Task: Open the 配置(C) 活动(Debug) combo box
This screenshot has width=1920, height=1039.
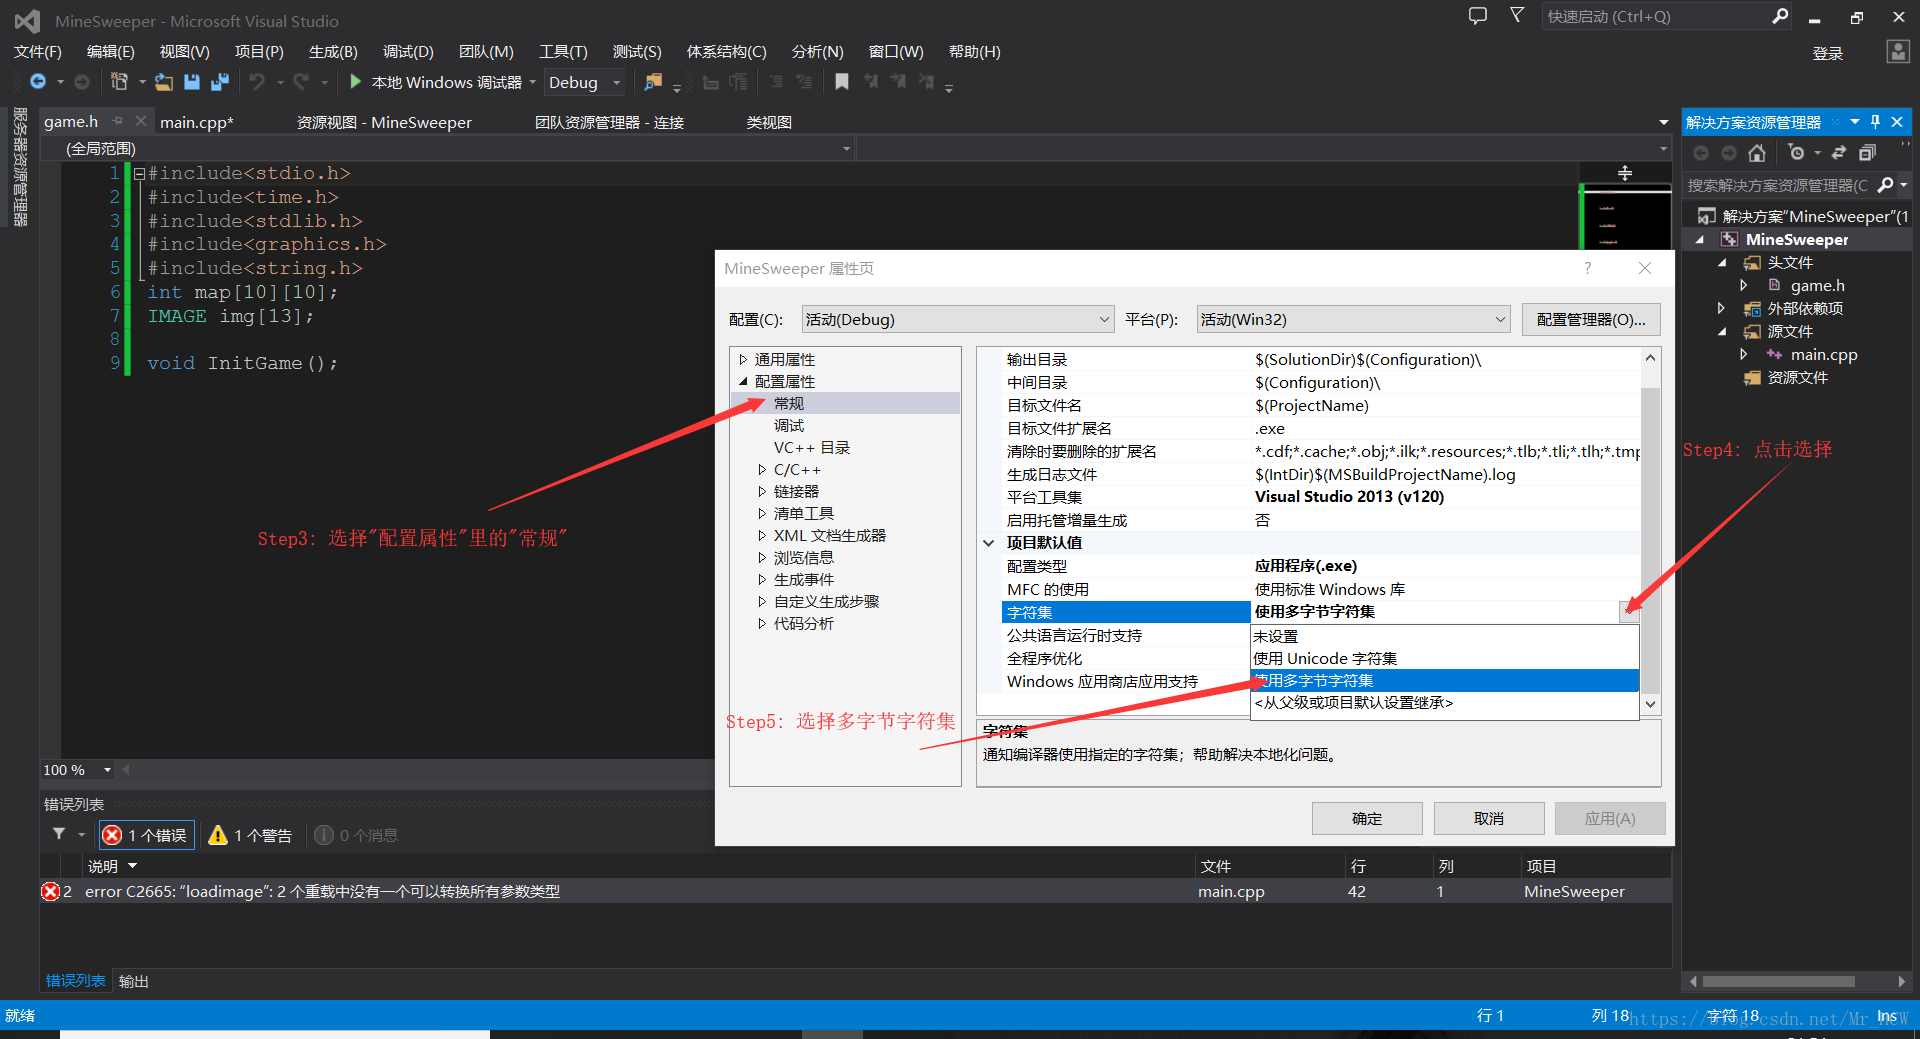Action: pyautogui.click(x=957, y=319)
